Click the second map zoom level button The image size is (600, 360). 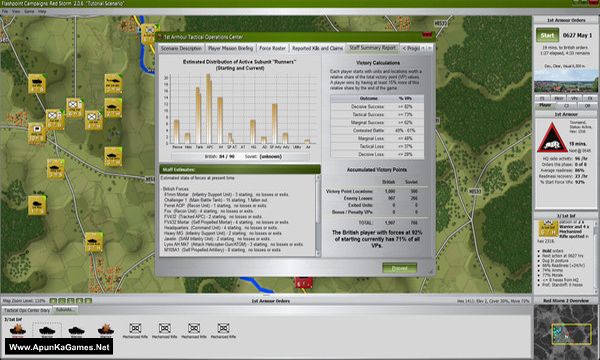[x=62, y=301]
